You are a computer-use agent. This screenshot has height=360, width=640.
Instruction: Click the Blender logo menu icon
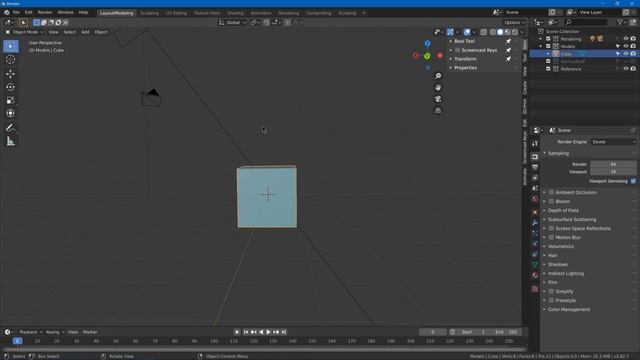coord(7,13)
